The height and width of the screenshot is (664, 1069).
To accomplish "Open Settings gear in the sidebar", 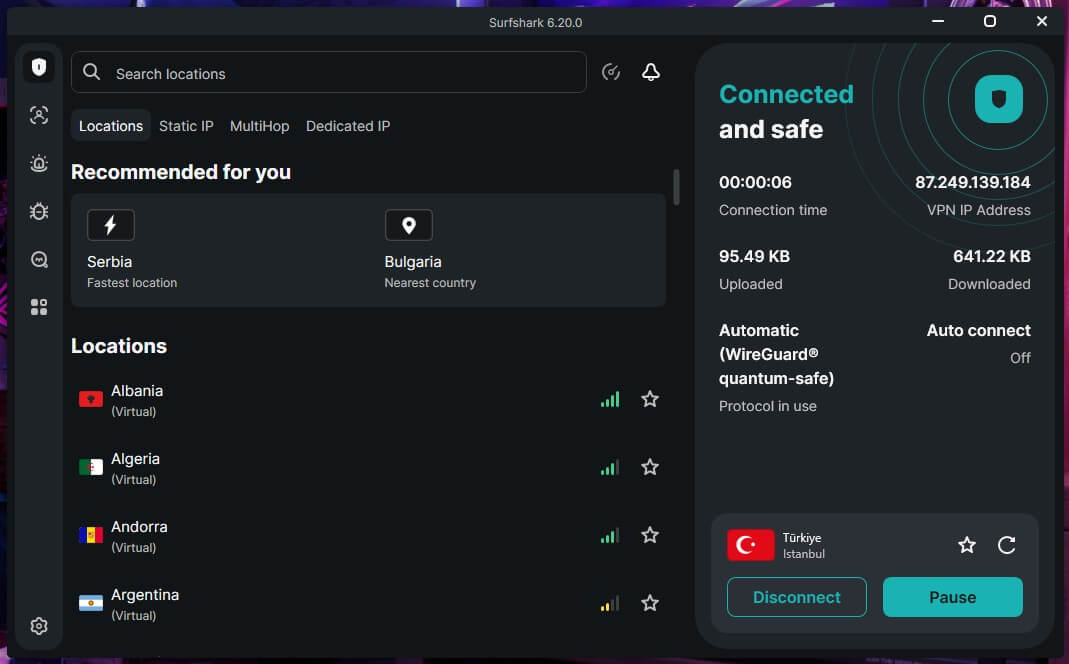I will [x=39, y=626].
